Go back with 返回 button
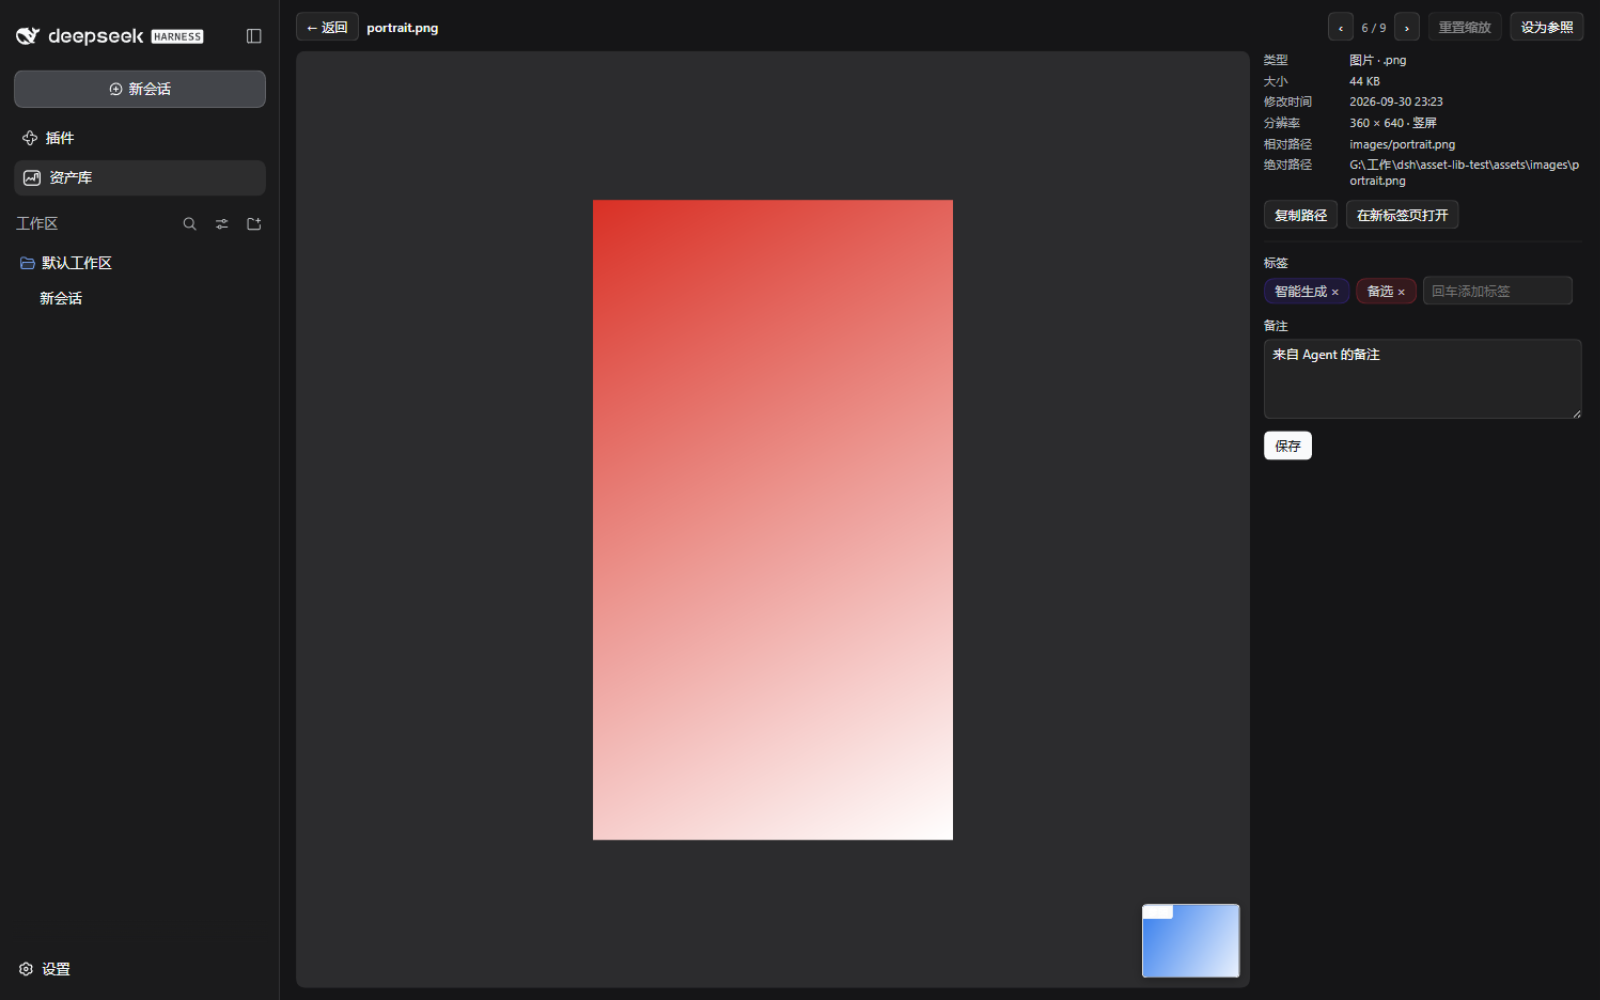This screenshot has height=1000, width=1600. click(x=327, y=27)
